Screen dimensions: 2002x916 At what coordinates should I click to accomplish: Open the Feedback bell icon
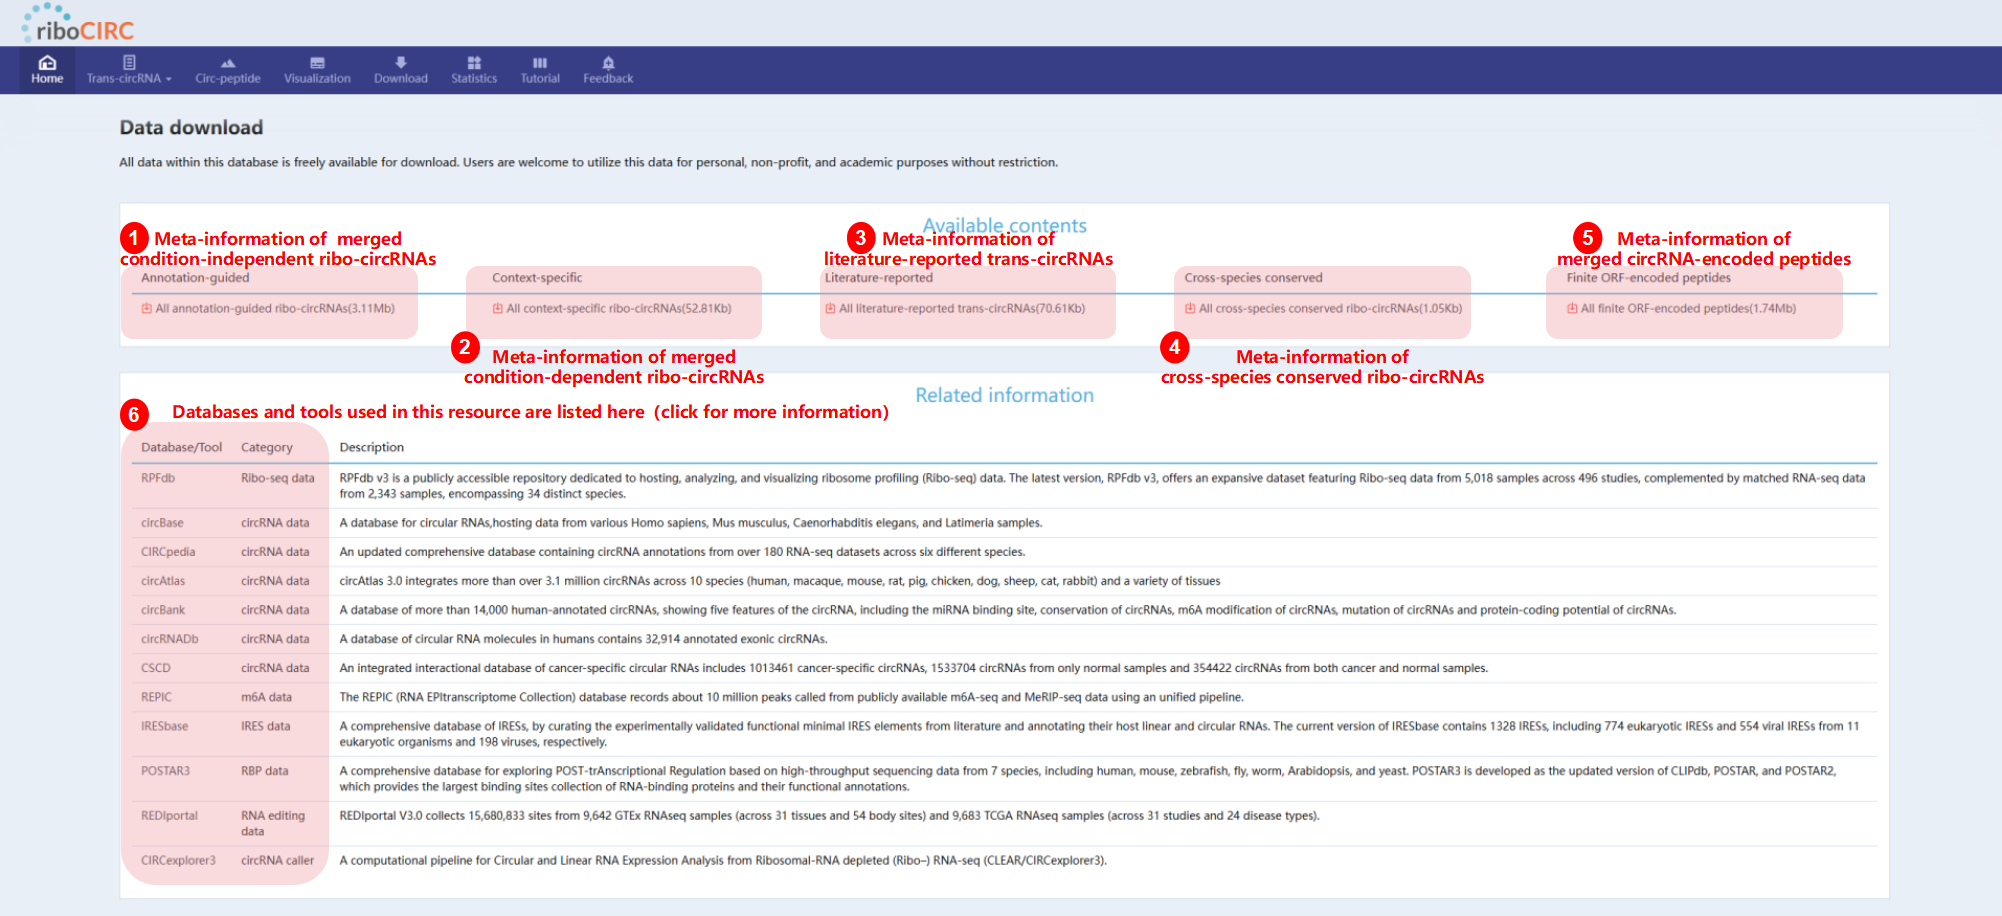click(x=608, y=63)
